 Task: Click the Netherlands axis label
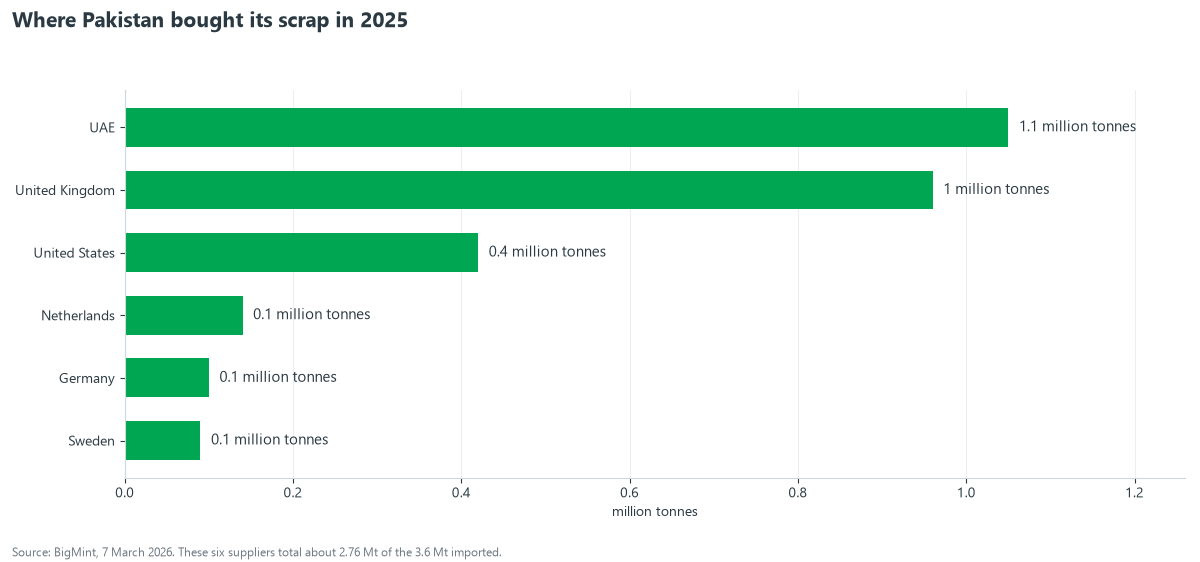(78, 316)
